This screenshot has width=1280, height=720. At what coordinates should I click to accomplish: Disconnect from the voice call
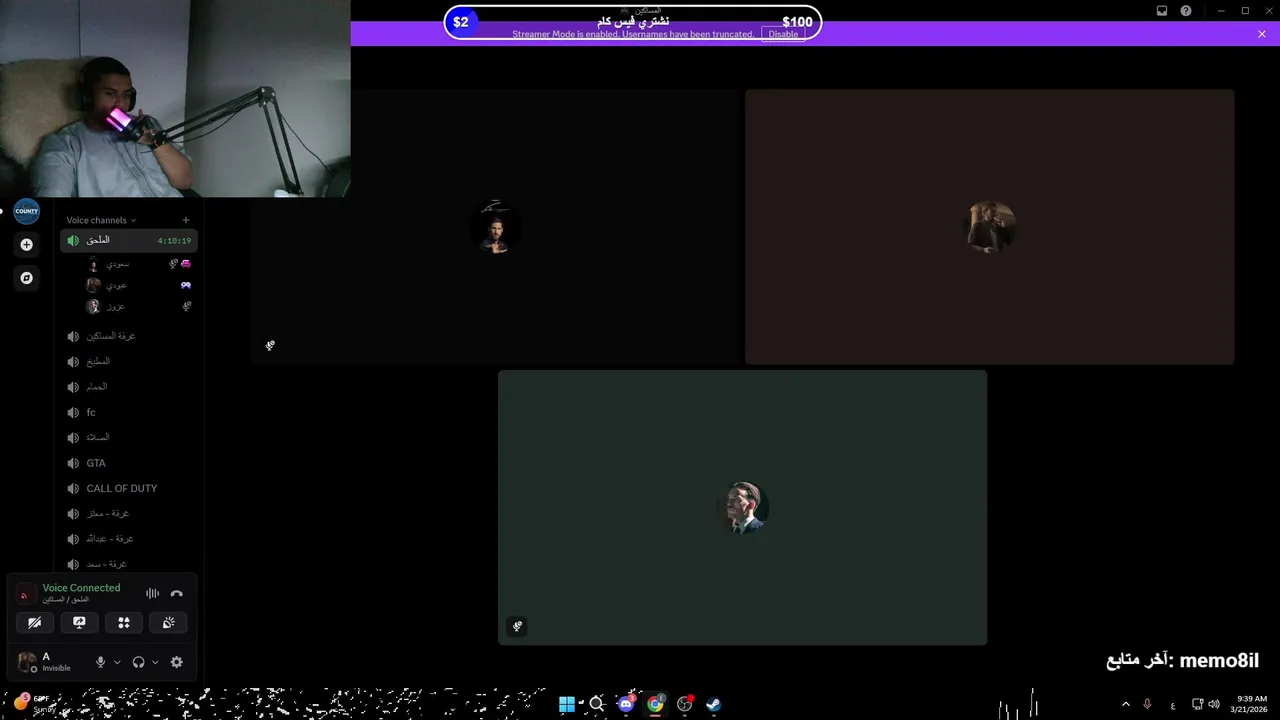click(177, 593)
